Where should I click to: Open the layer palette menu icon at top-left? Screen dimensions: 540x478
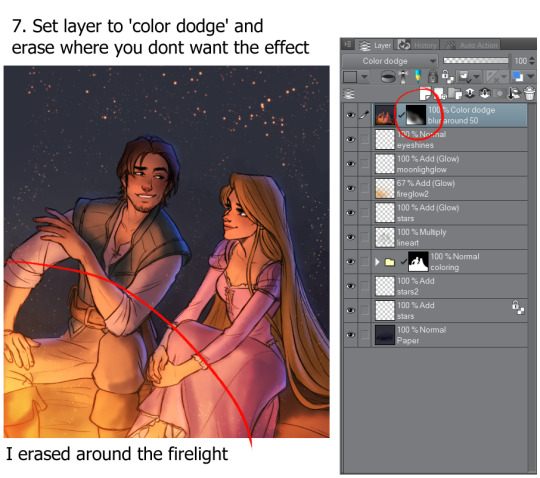tap(348, 44)
